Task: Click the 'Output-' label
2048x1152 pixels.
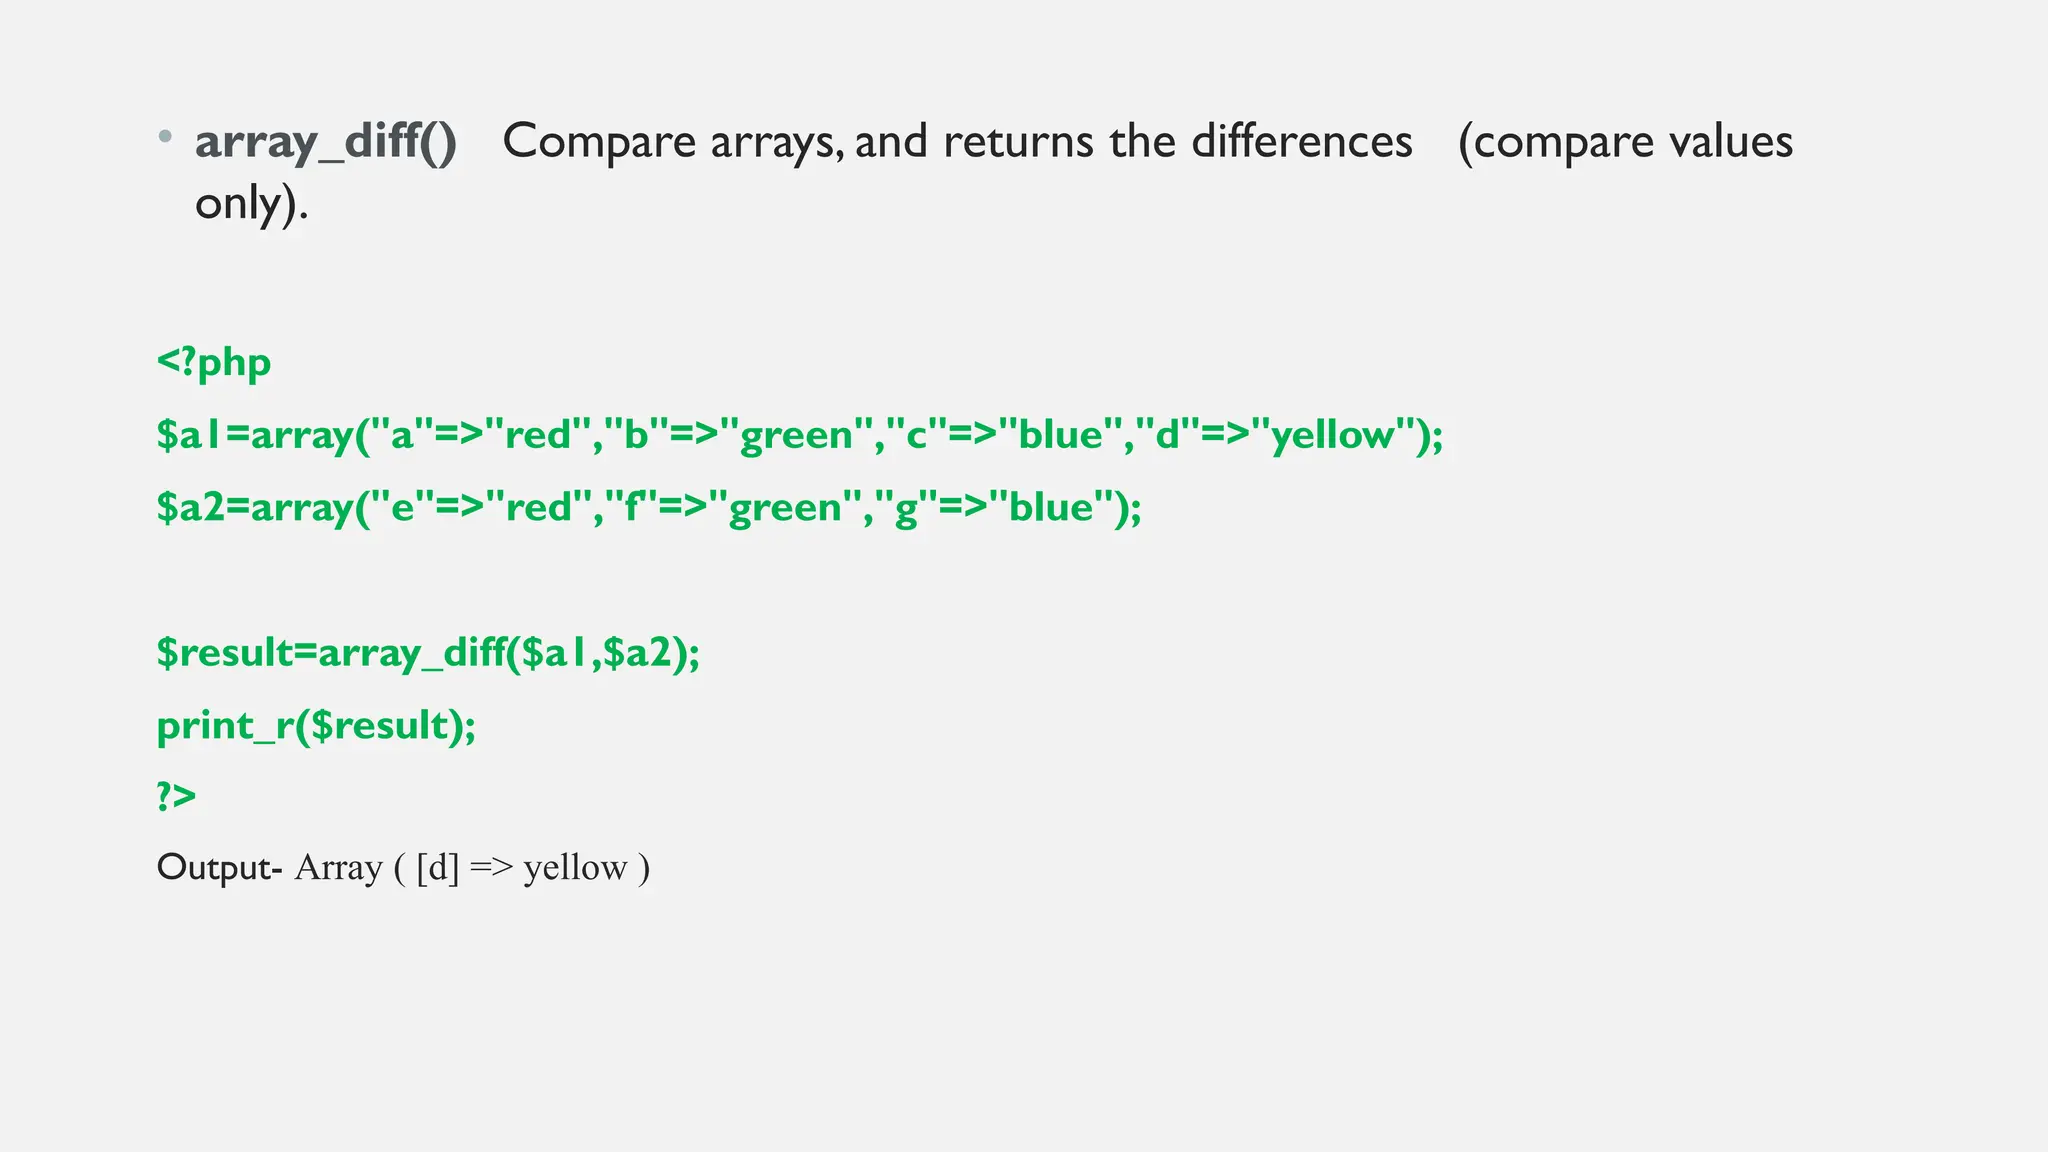Action: 219,867
